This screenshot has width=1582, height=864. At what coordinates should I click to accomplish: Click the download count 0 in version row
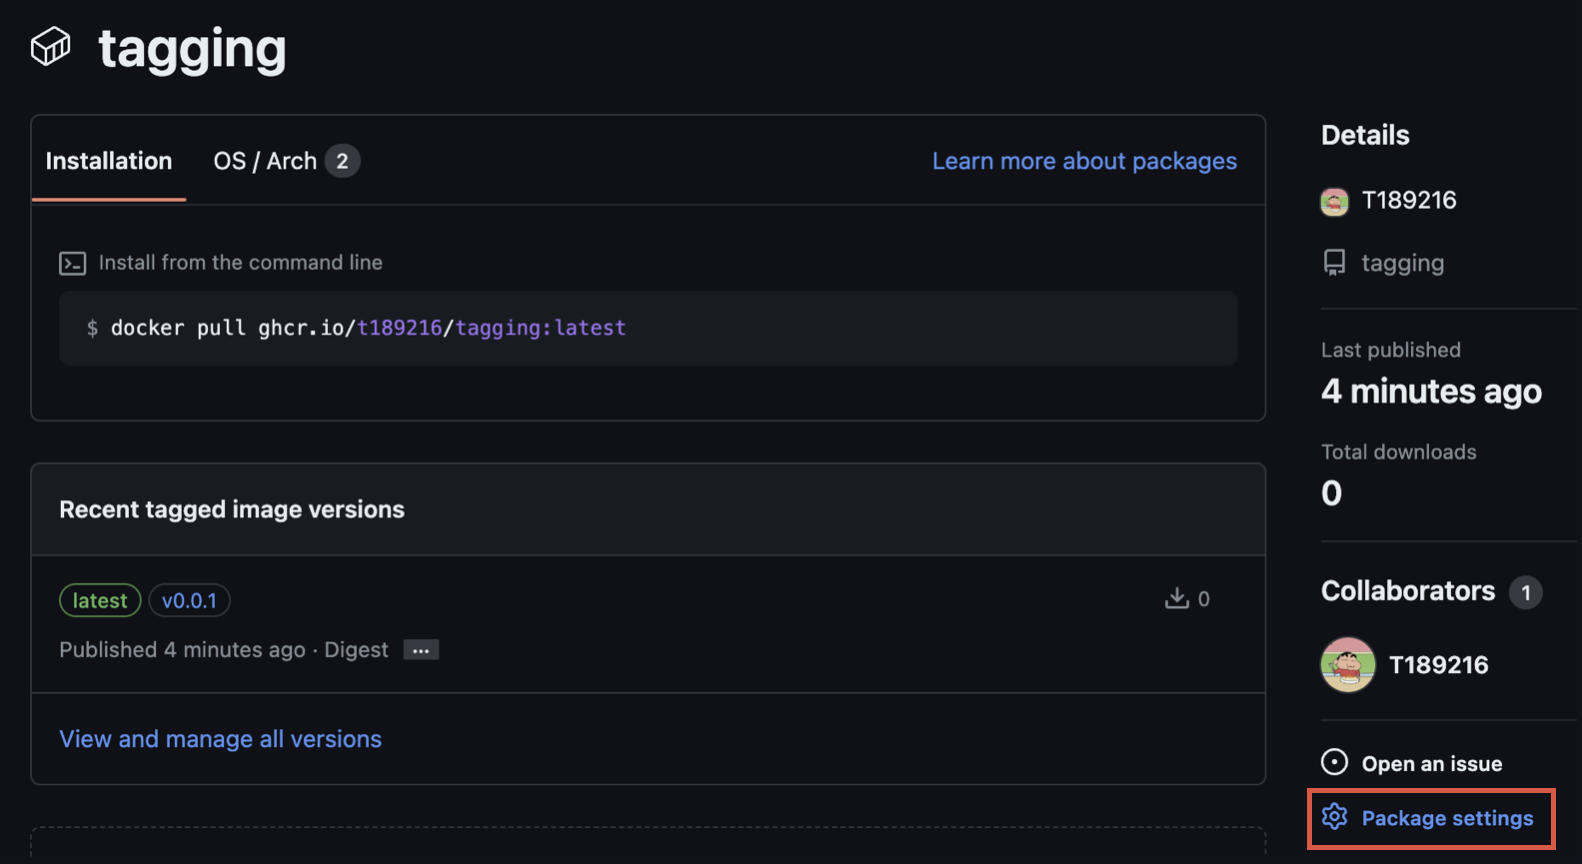pos(1204,599)
